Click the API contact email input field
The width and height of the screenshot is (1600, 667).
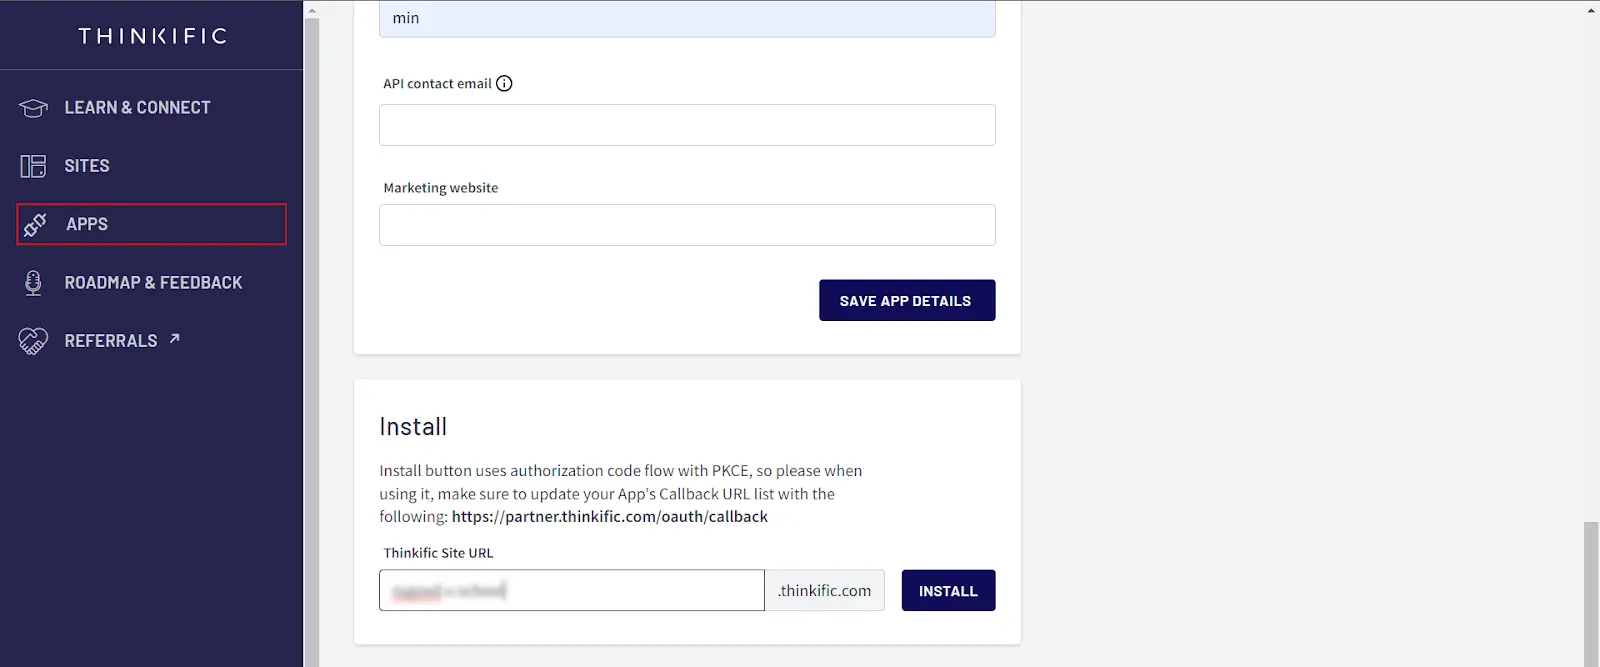pos(686,124)
